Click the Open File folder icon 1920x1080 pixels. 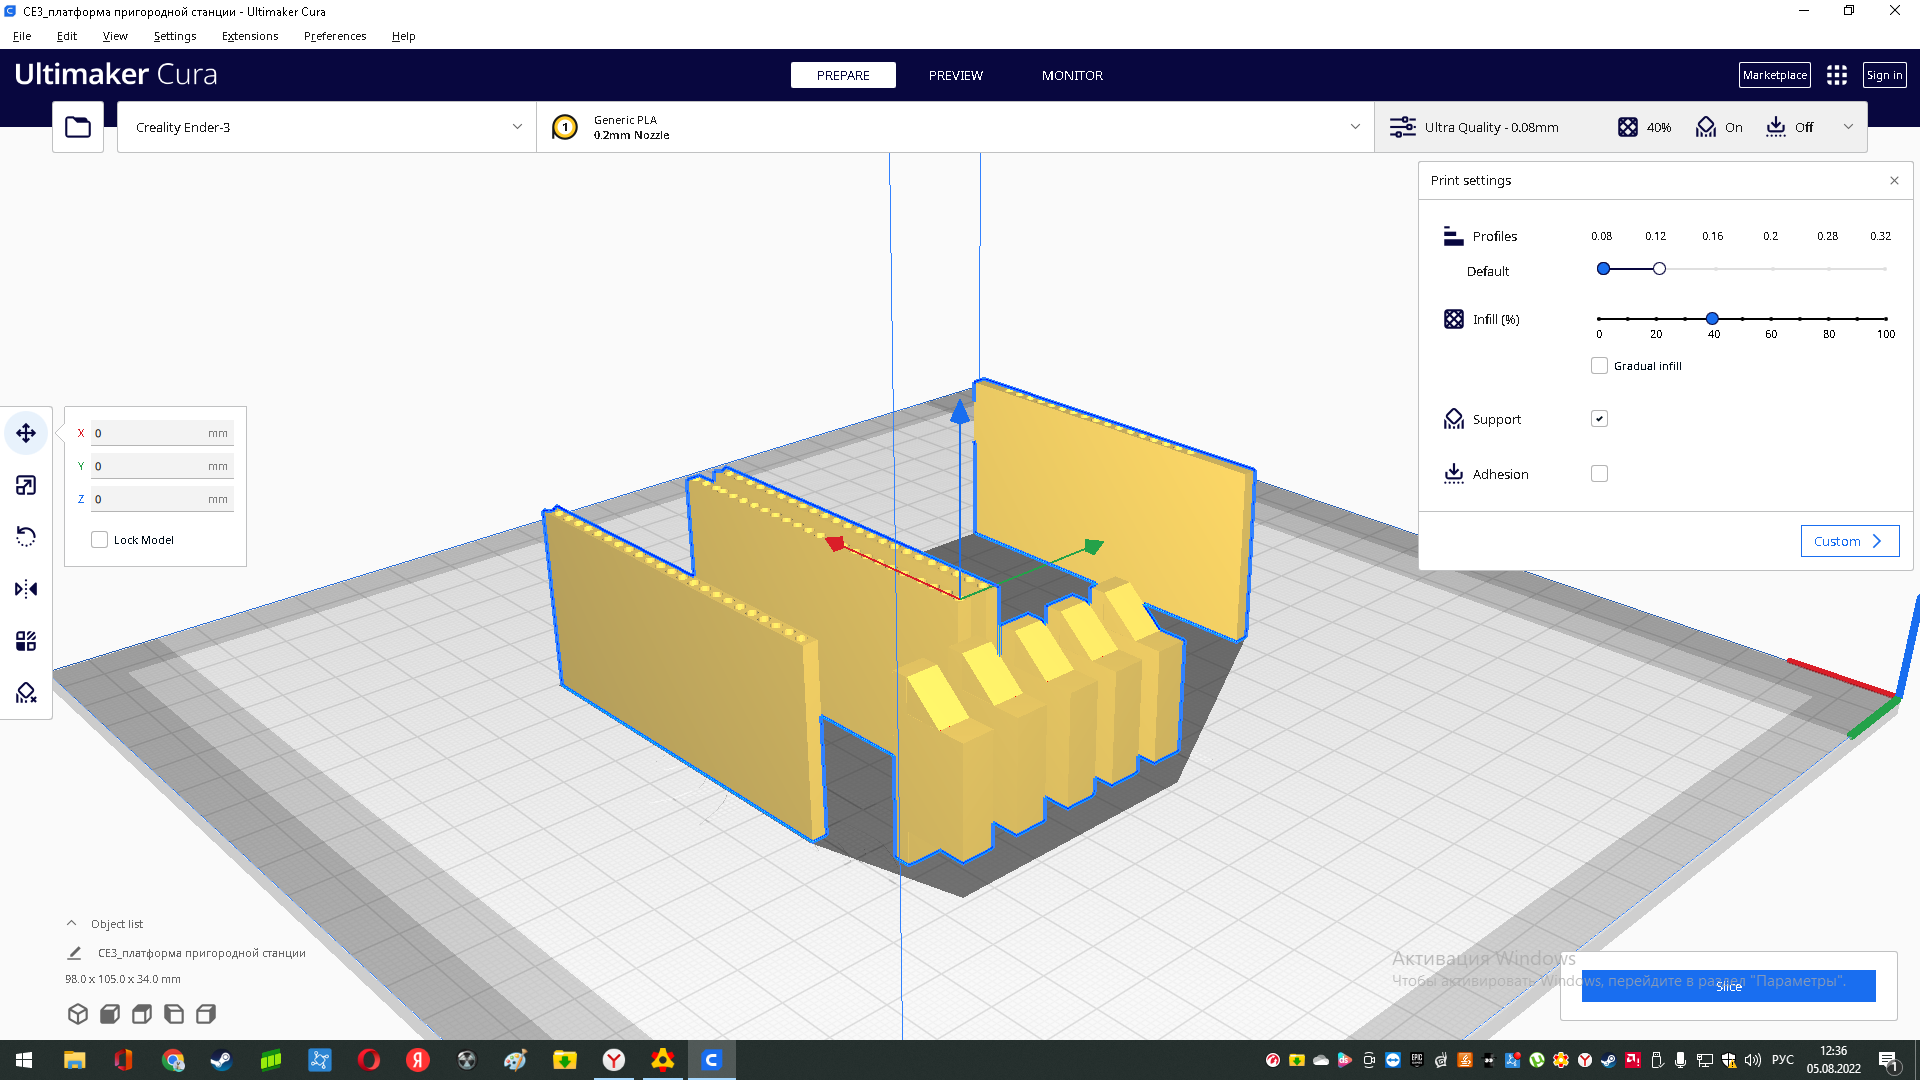click(x=78, y=127)
